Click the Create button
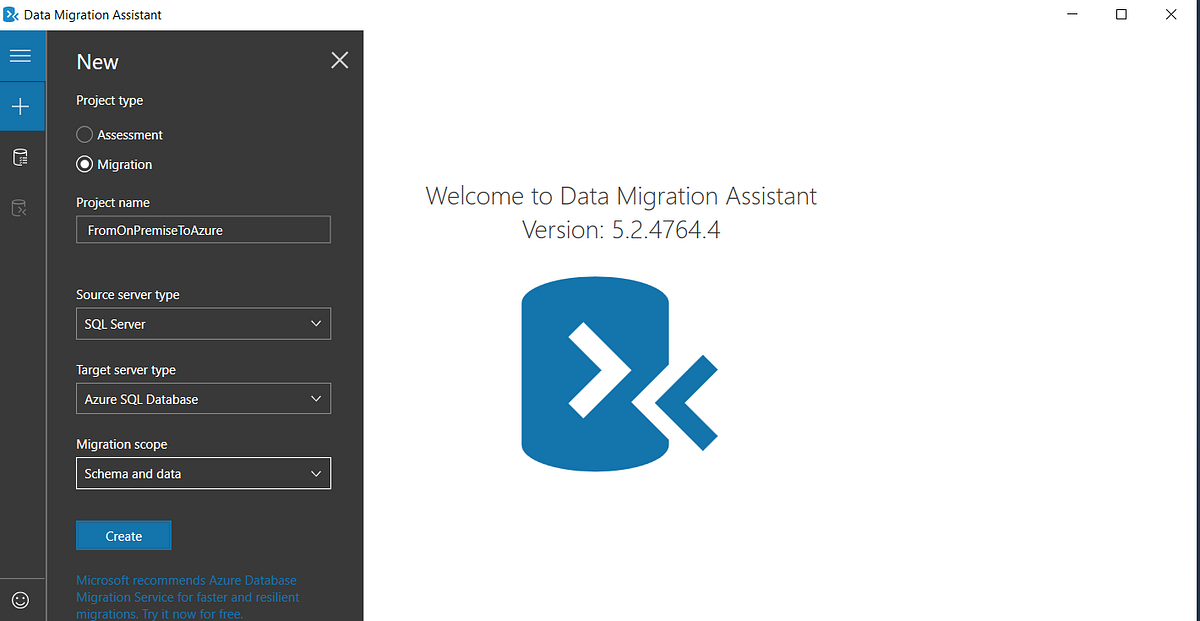Viewport: 1200px width, 621px height. (123, 535)
